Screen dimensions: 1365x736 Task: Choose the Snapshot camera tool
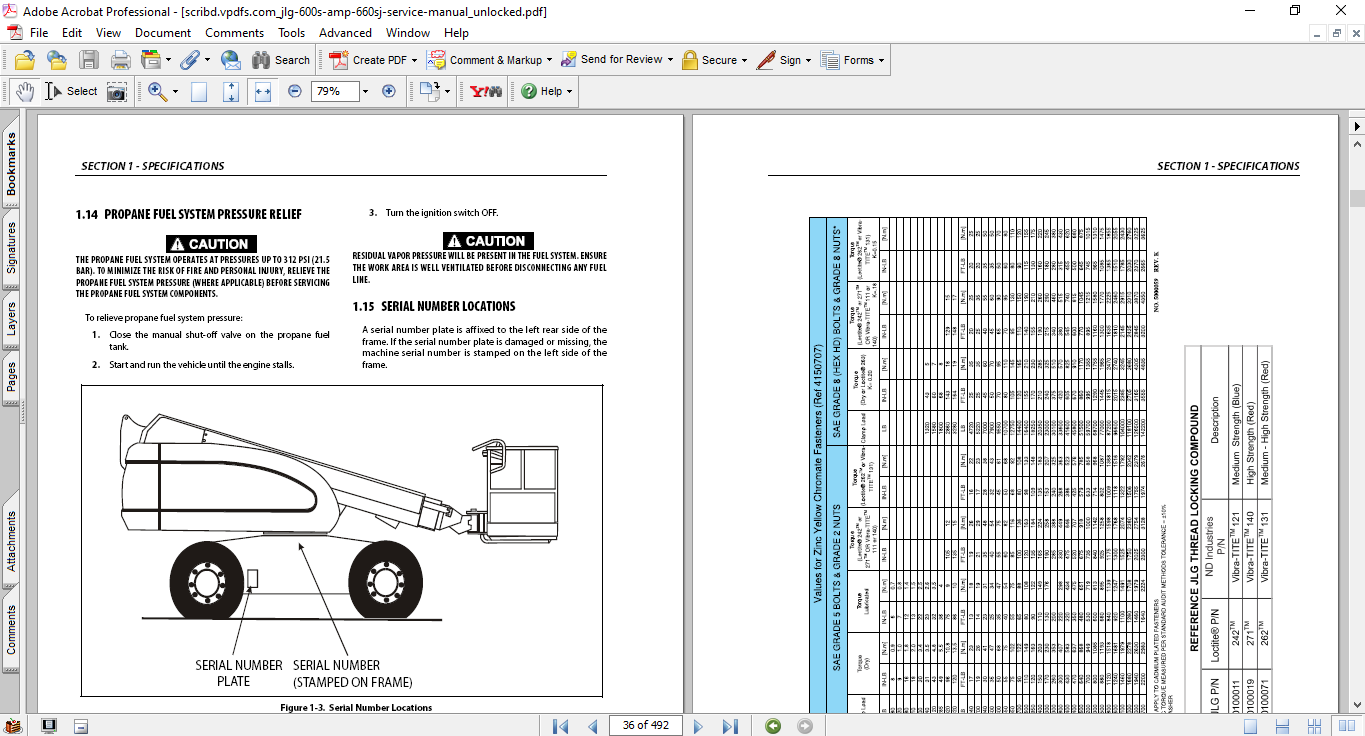(117, 91)
